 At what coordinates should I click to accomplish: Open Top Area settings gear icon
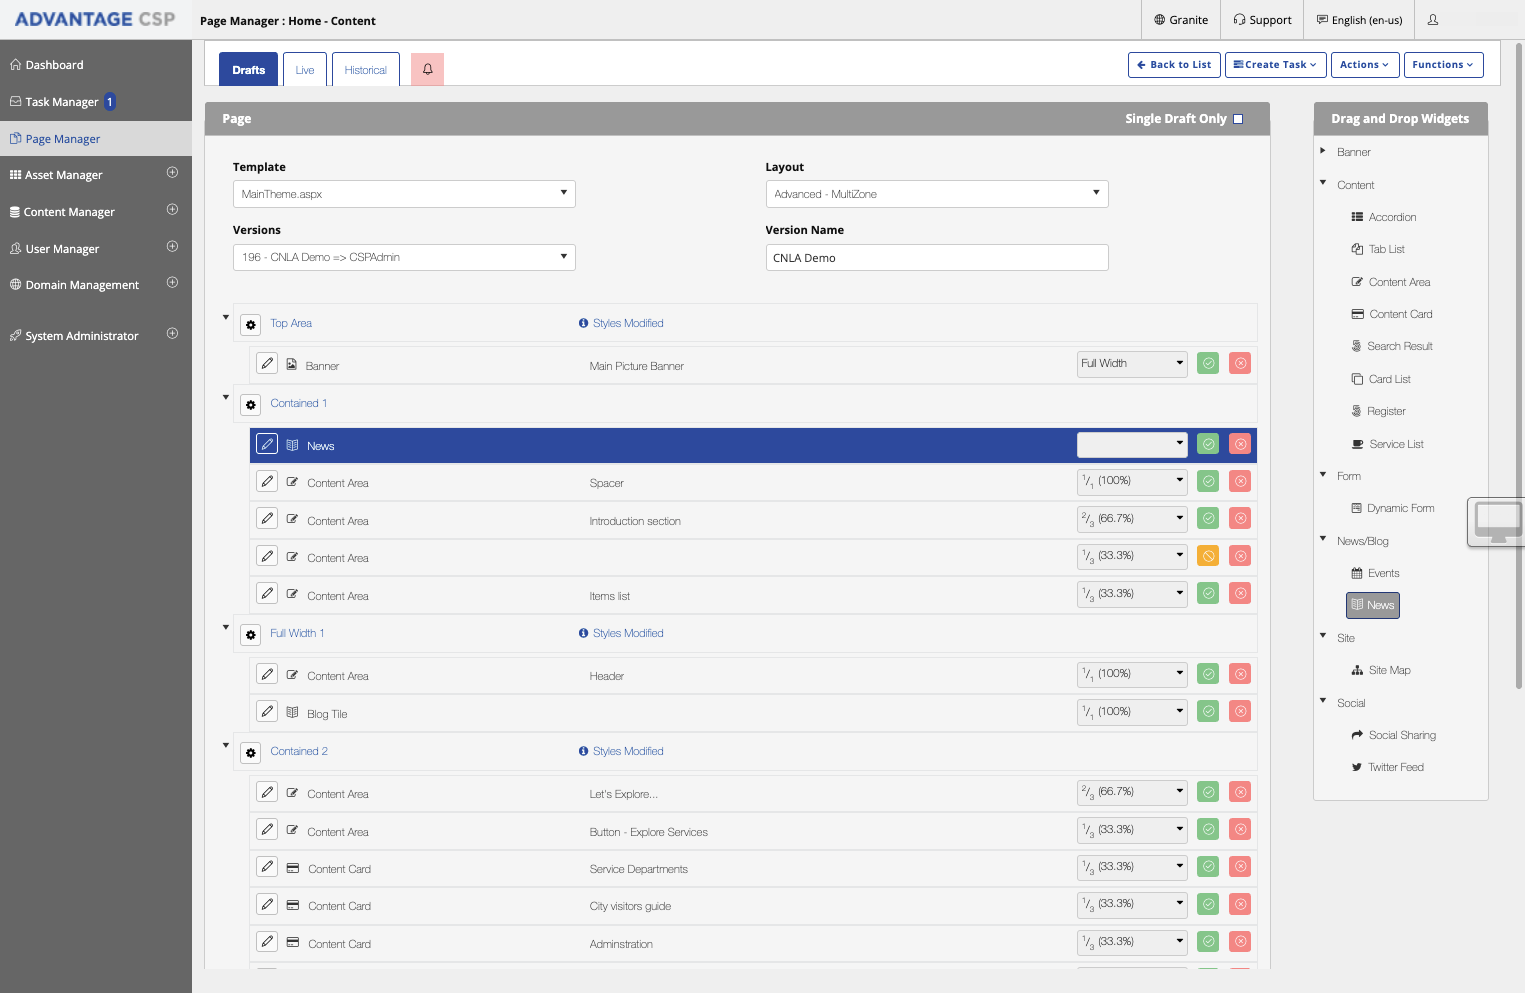(x=251, y=324)
